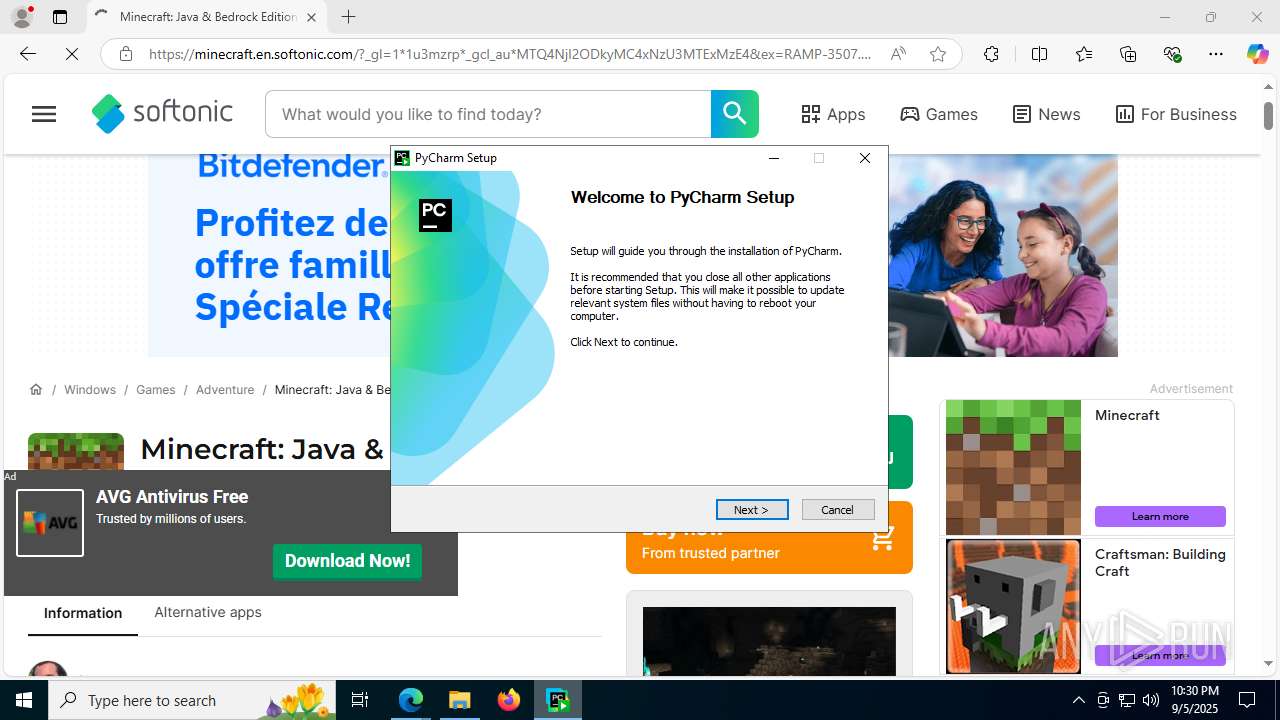Open the News section on Softonic
Screen dimensions: 1280x720
[1046, 114]
